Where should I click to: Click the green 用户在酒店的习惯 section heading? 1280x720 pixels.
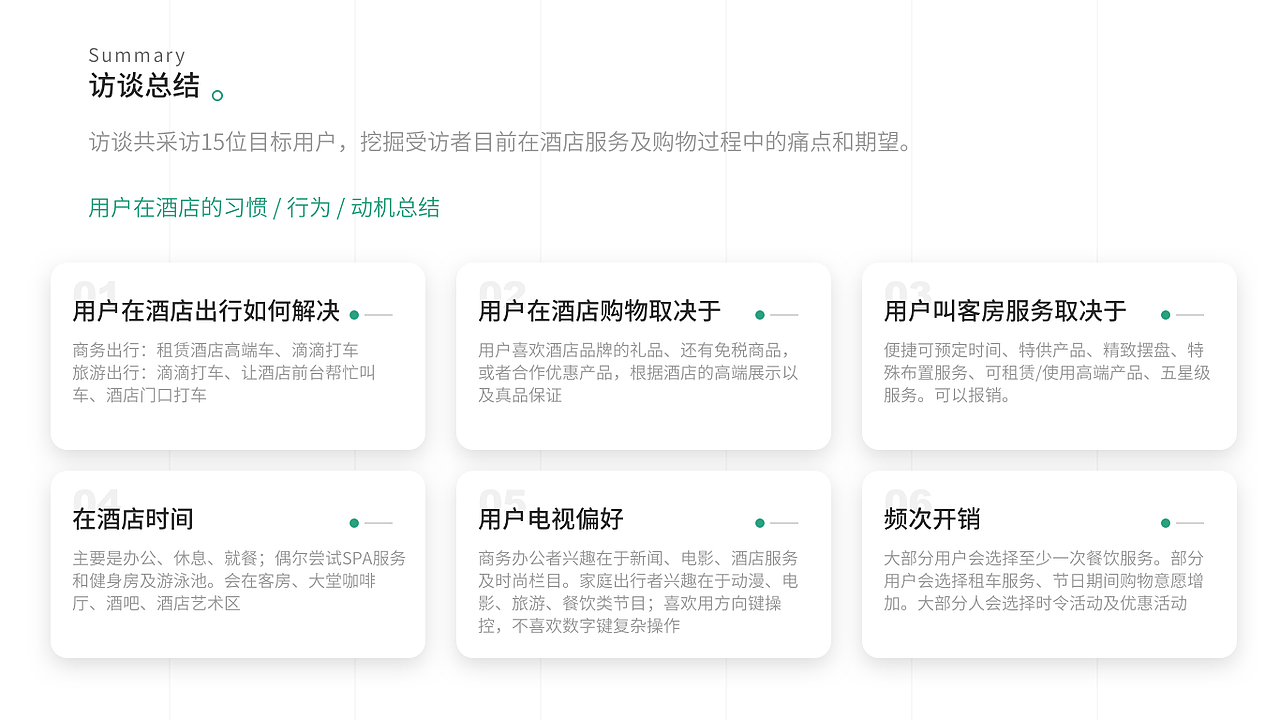coord(263,207)
